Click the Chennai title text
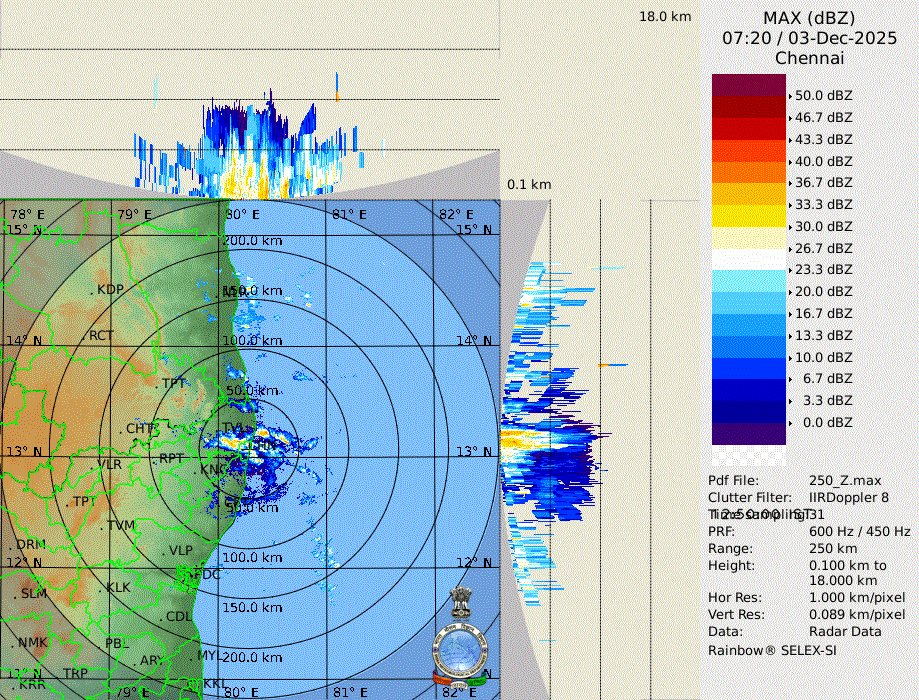Screen dimensions: 919x700 pos(809,58)
